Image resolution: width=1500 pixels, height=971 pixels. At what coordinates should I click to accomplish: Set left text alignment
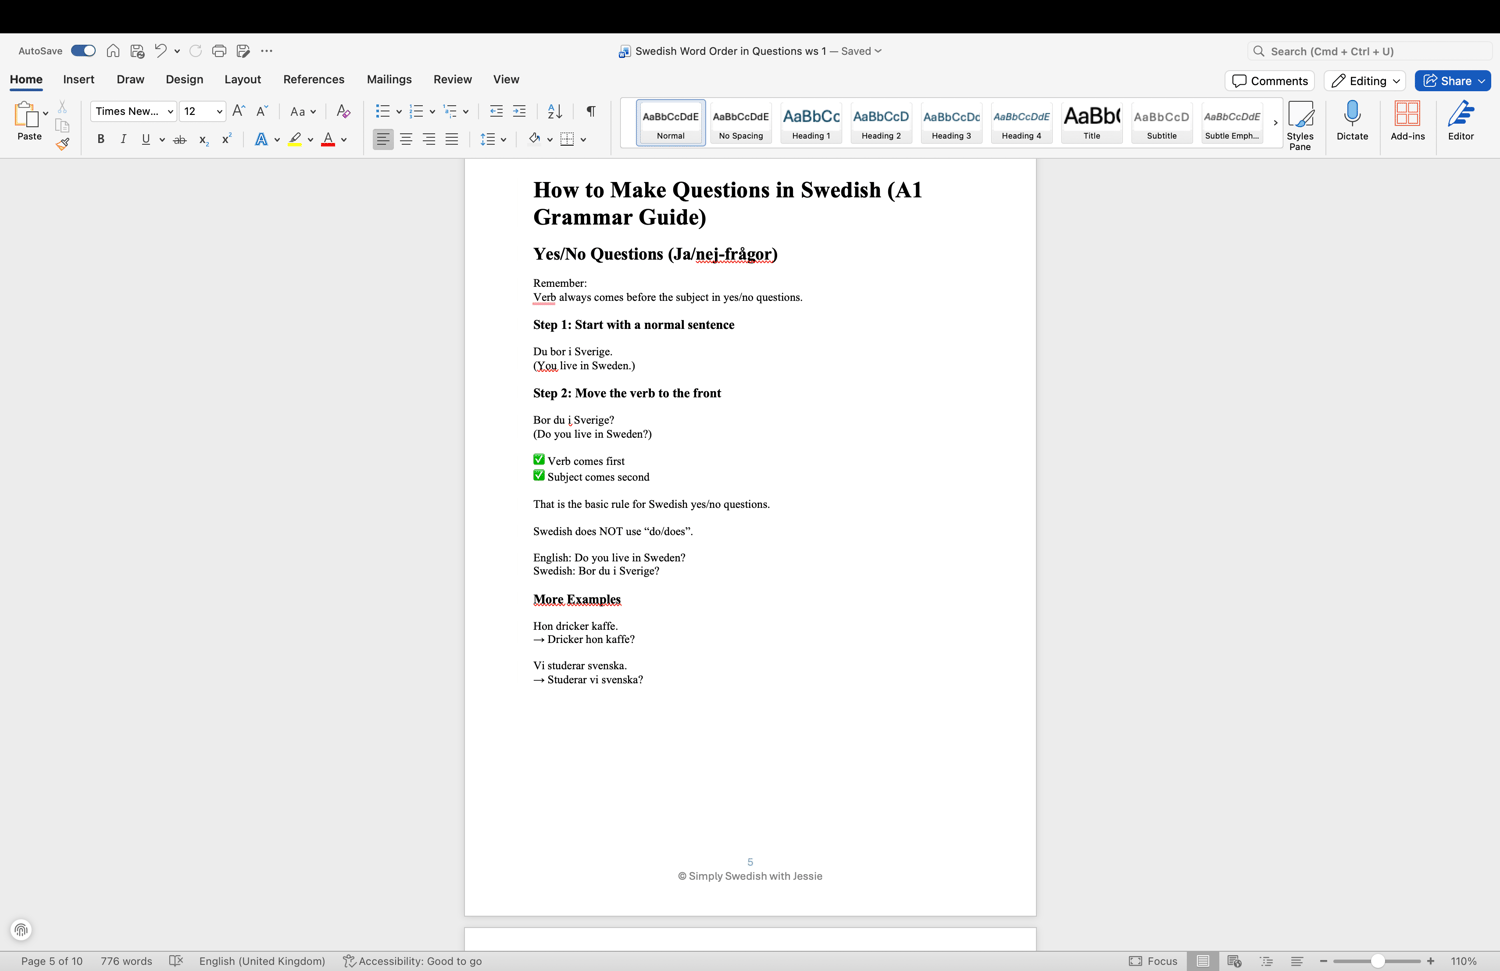click(383, 140)
